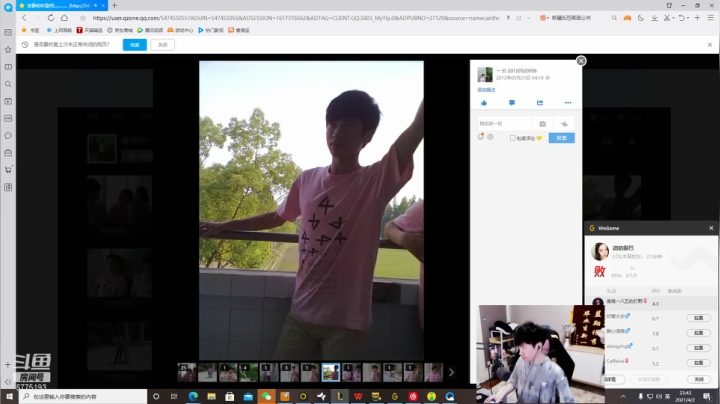Open search engine selector dropdown
Viewport: 720px width, 404px height.
(544, 18)
